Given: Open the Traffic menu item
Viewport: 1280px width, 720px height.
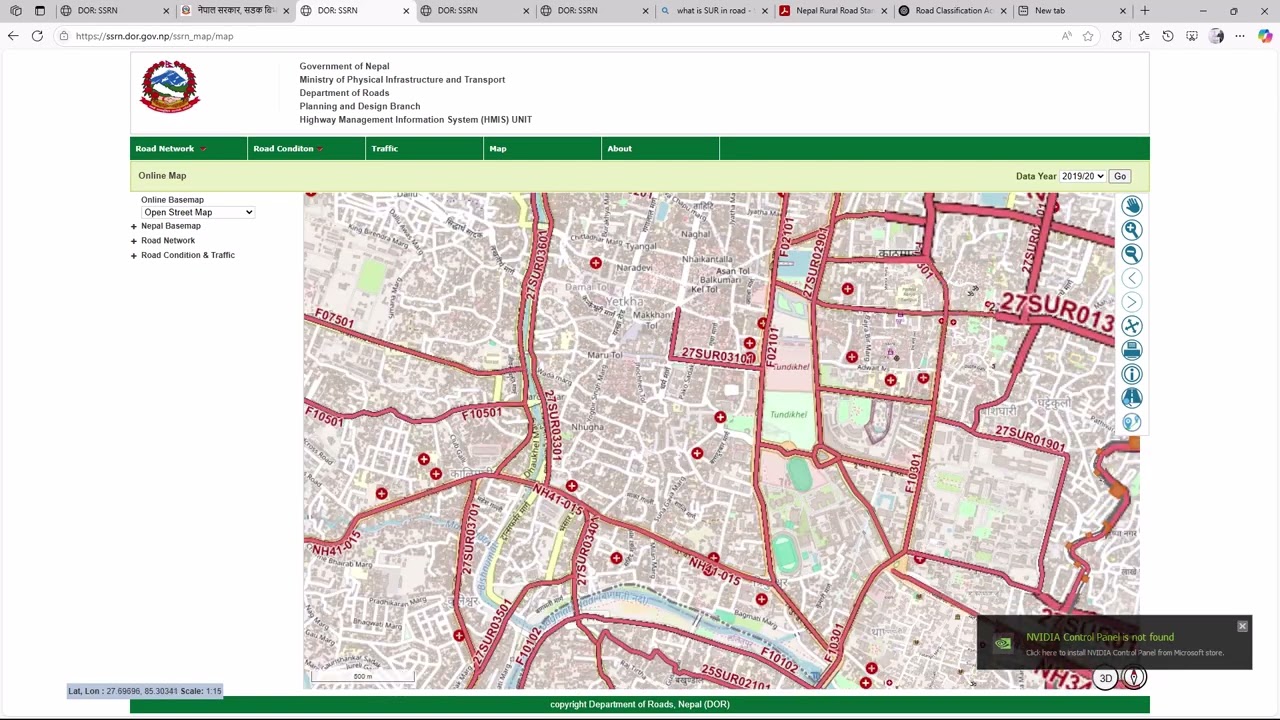Looking at the screenshot, I should pos(425,148).
